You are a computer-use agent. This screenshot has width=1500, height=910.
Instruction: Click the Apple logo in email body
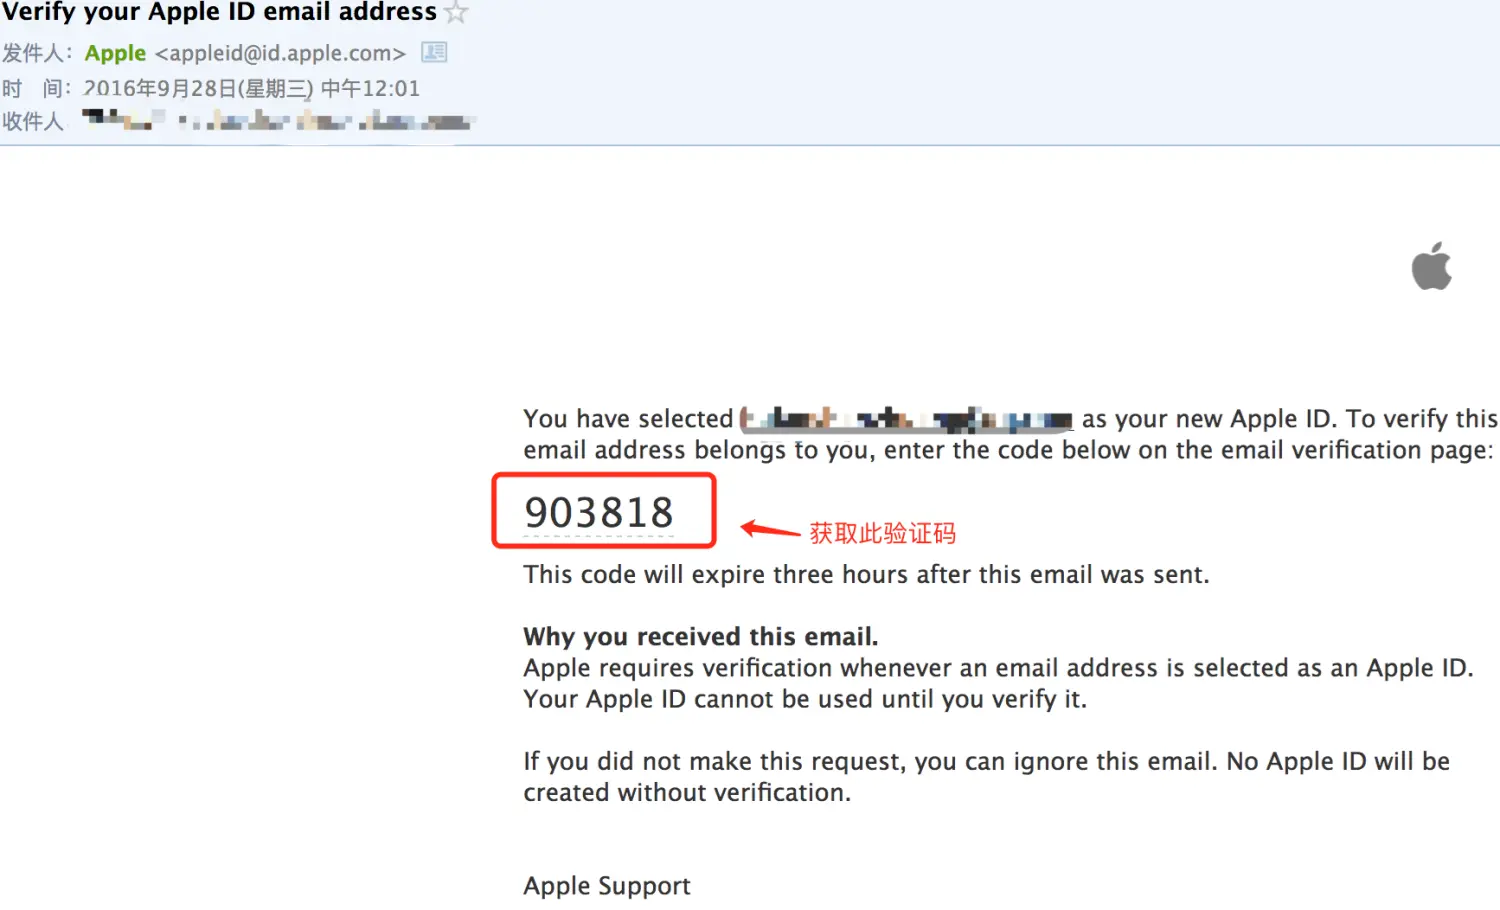pyautogui.click(x=1432, y=266)
